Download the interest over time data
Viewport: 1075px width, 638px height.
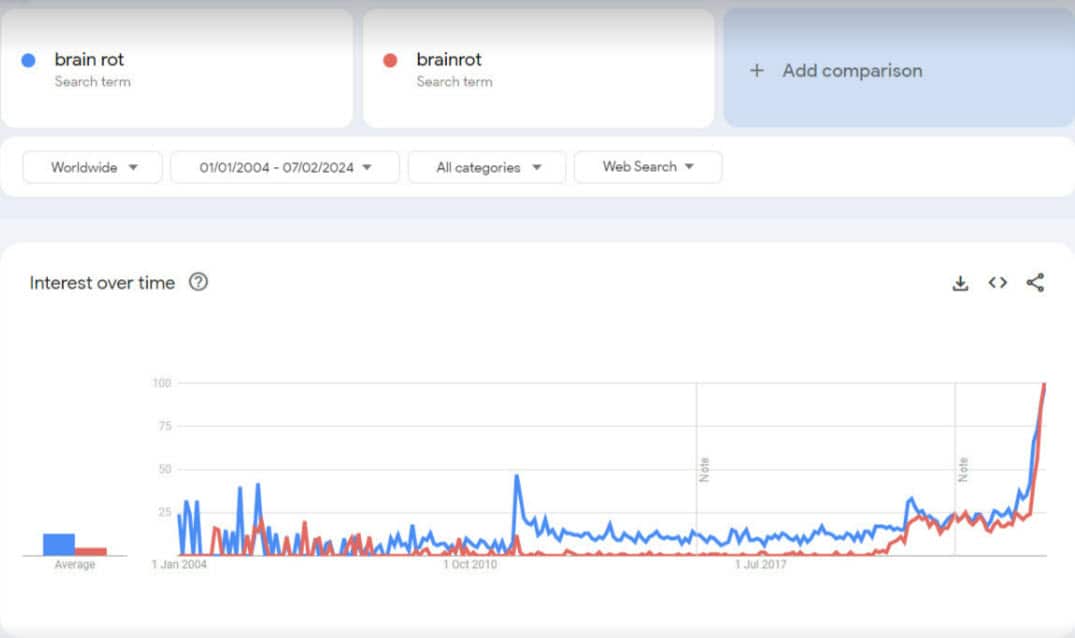960,283
